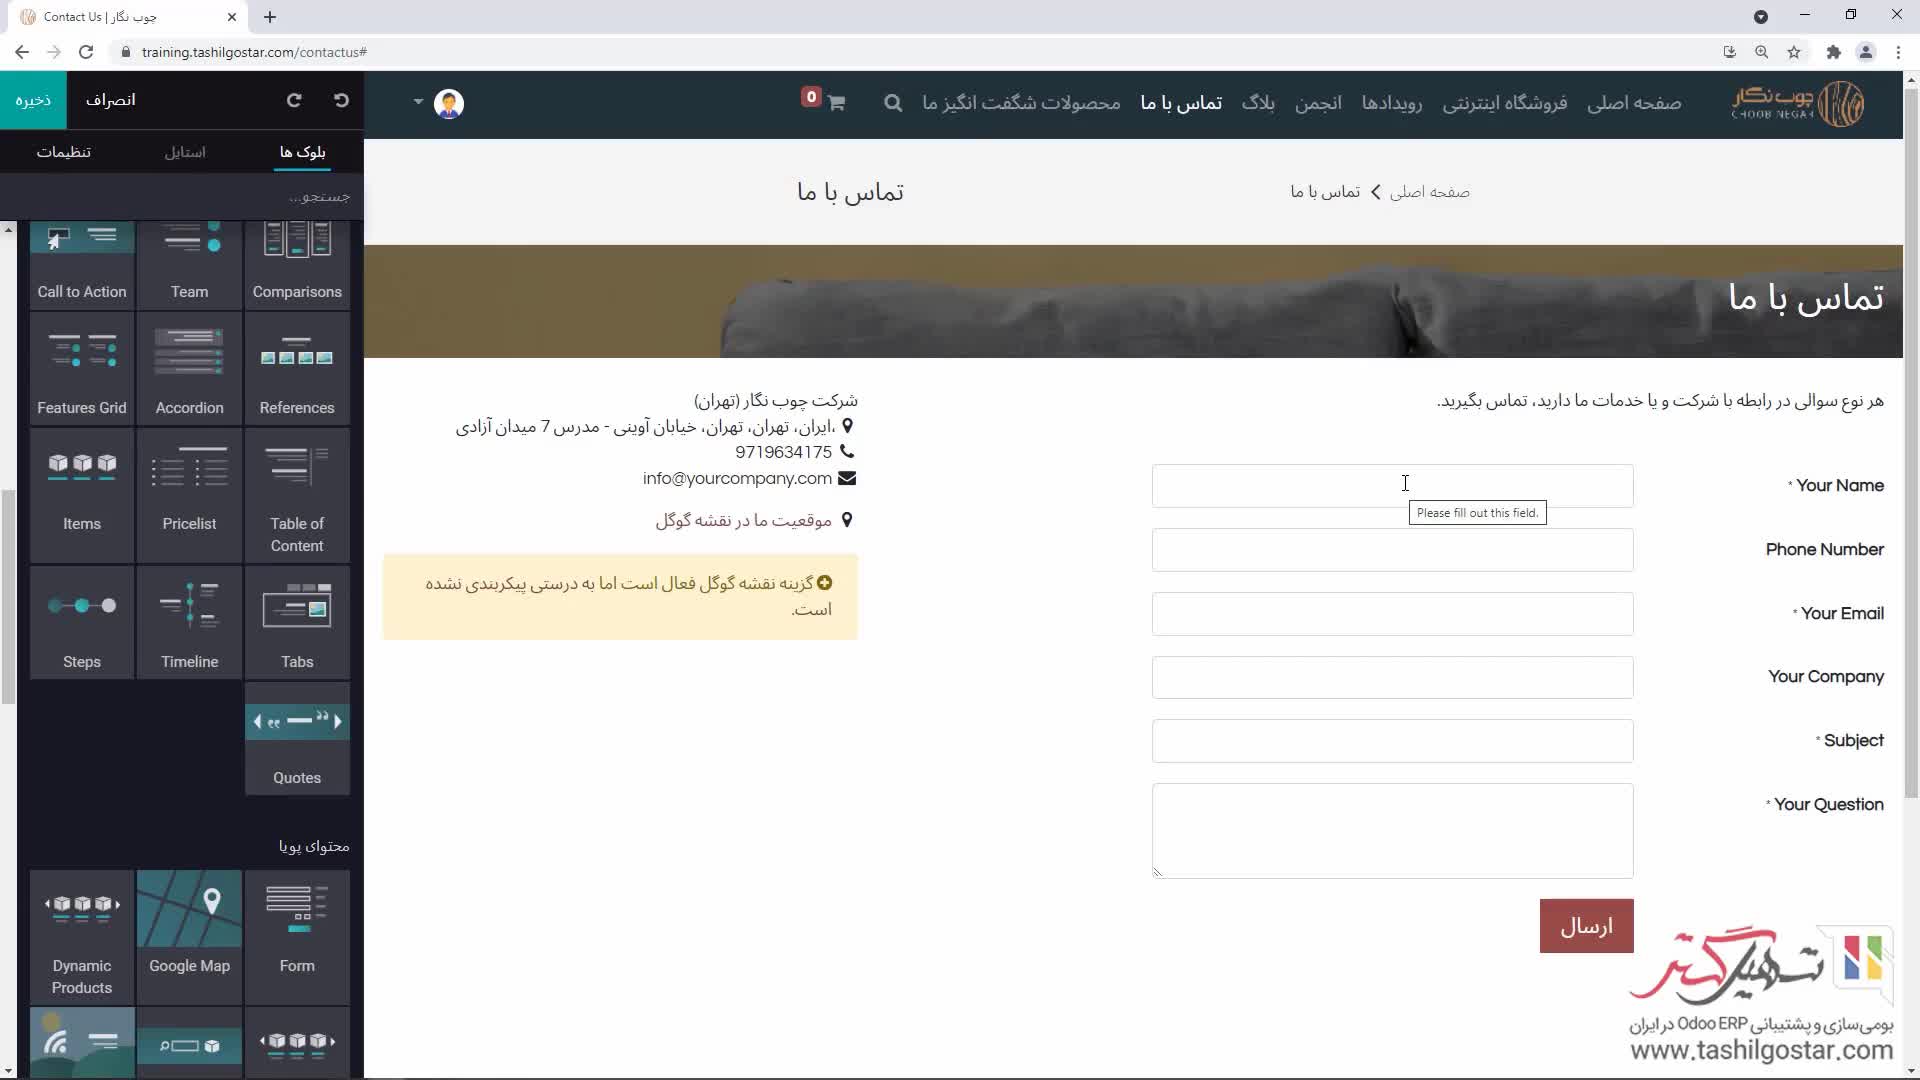This screenshot has width=1920, height=1080.
Task: Select the Quotes block
Action: [297, 740]
